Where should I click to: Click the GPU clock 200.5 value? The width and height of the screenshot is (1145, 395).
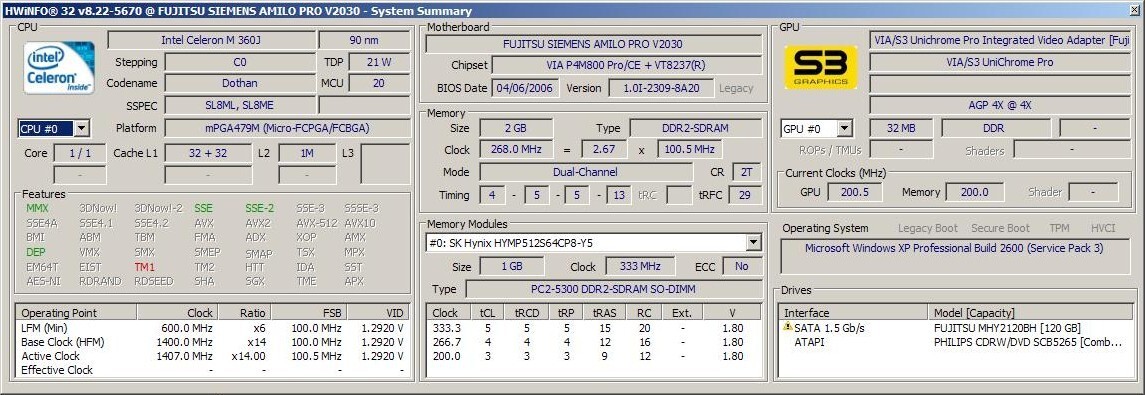click(x=854, y=192)
